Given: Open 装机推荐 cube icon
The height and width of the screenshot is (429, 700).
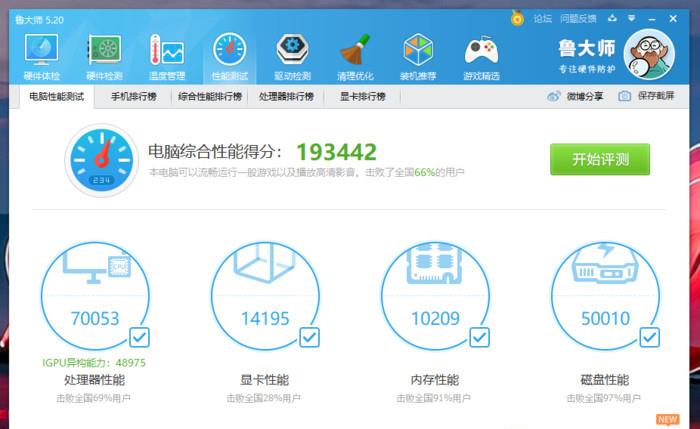Looking at the screenshot, I should [418, 53].
